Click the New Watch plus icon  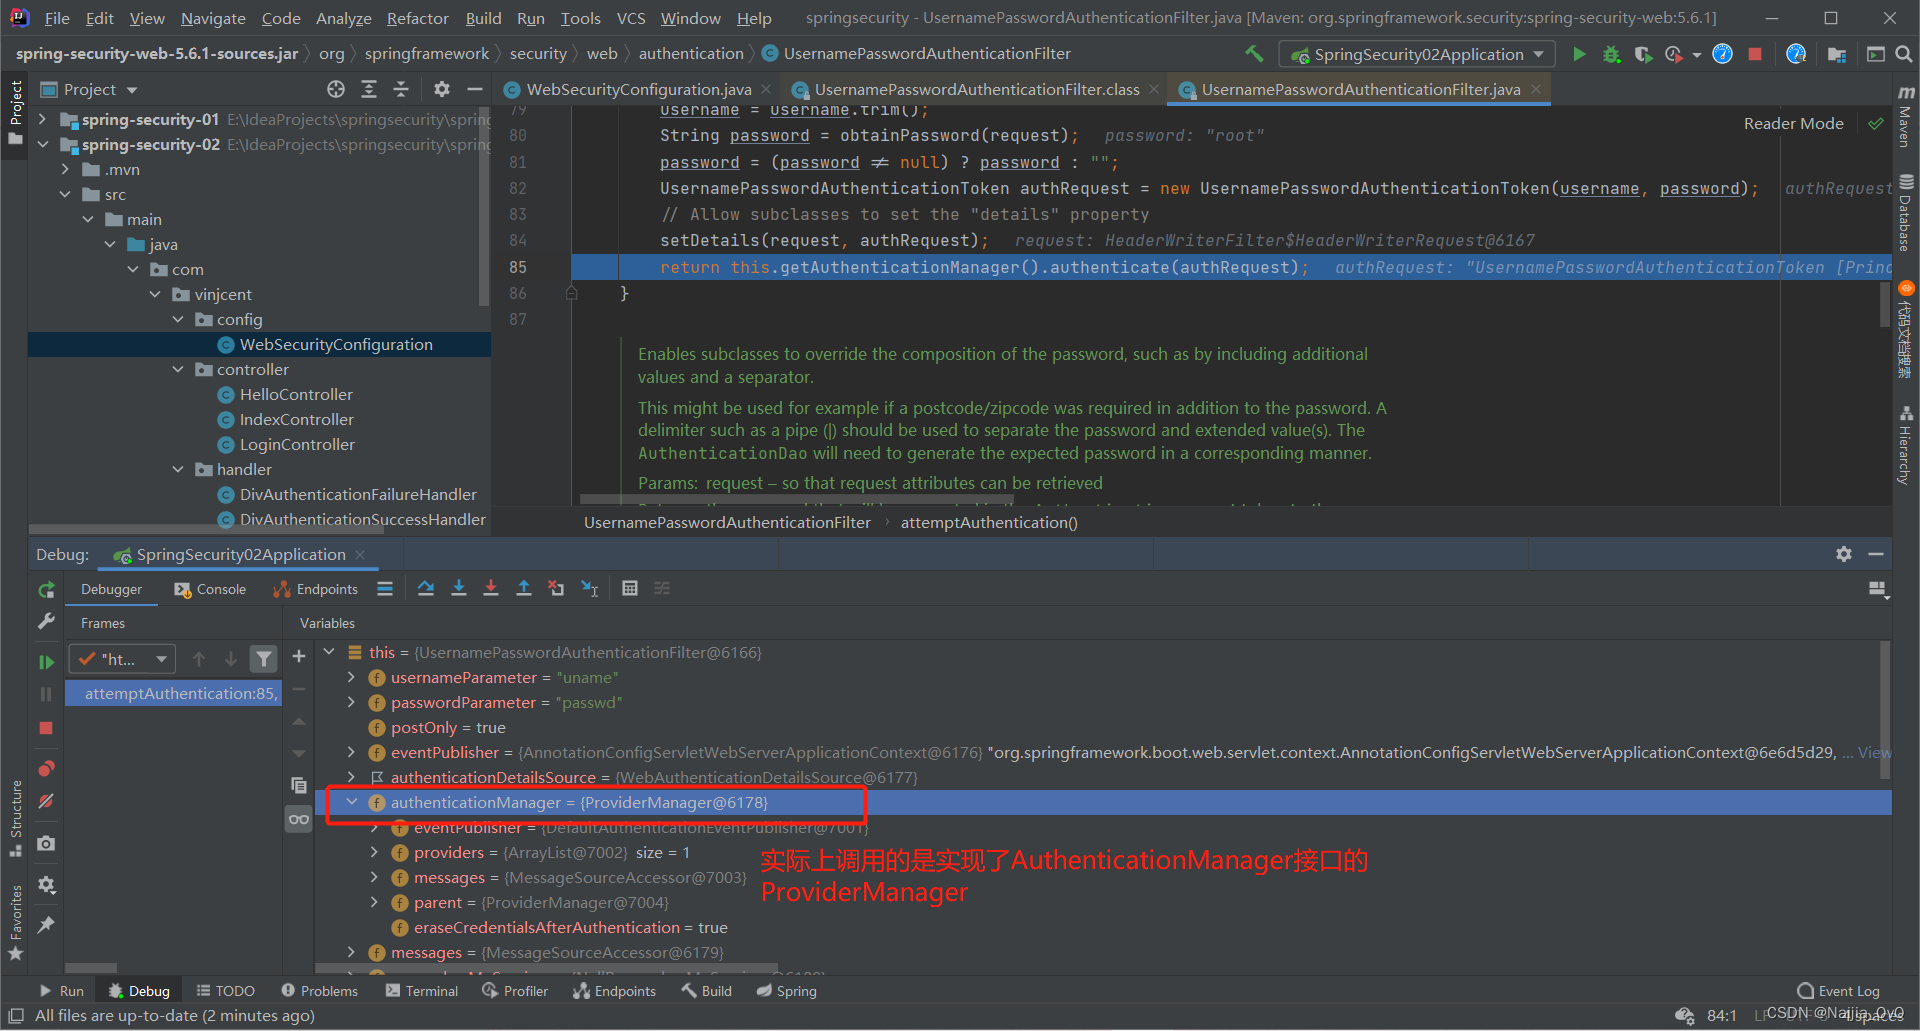click(x=298, y=656)
